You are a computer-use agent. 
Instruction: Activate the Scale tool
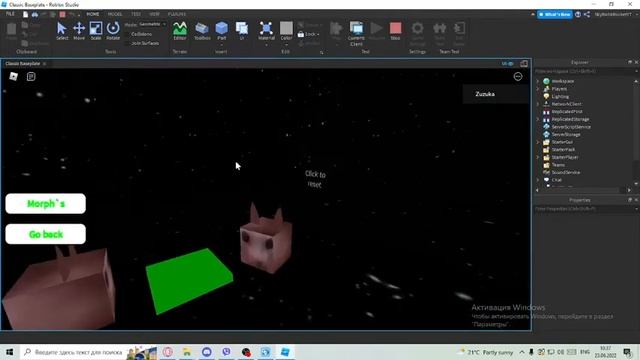[x=96, y=31]
